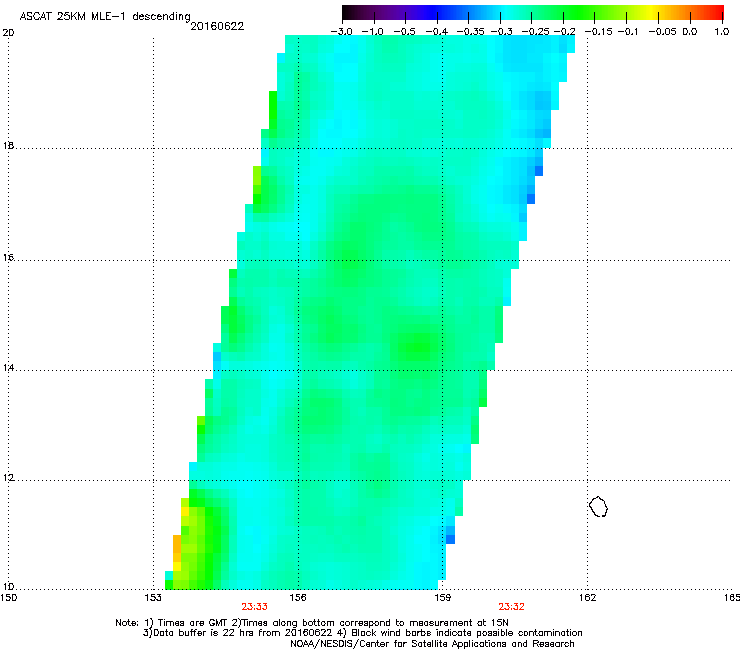Click longitude axis label 153
Image resolution: width=740 pixels, height=650 pixels.
click(153, 598)
